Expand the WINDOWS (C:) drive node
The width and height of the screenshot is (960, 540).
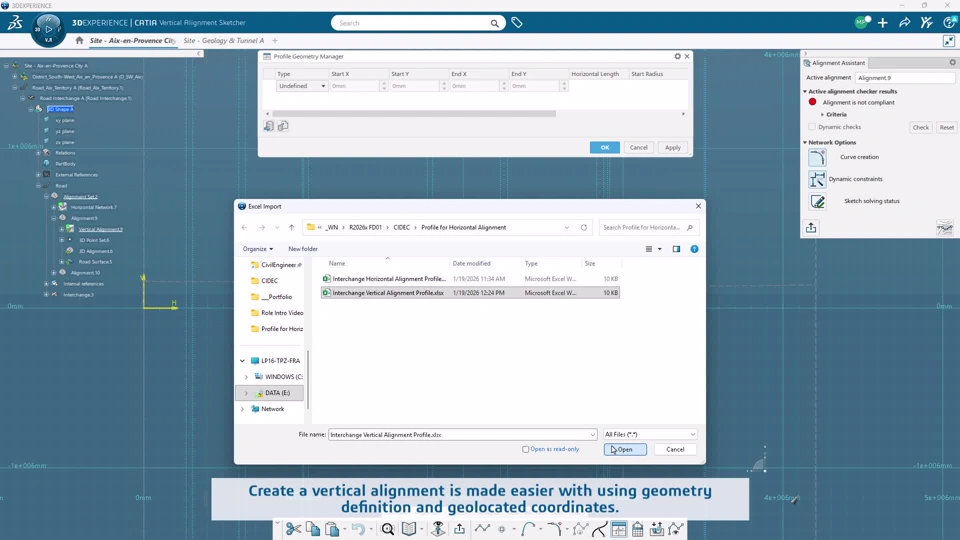[247, 377]
